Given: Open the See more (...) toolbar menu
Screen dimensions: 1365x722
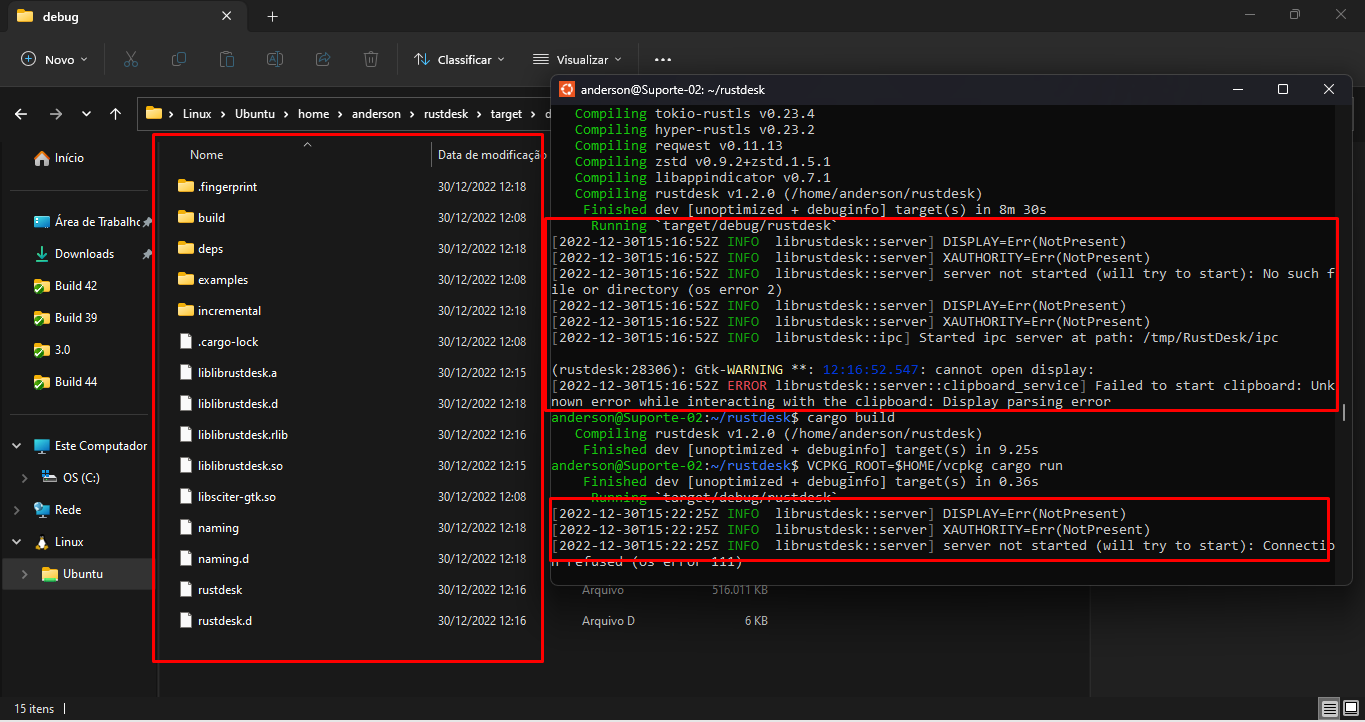Looking at the screenshot, I should pos(662,59).
